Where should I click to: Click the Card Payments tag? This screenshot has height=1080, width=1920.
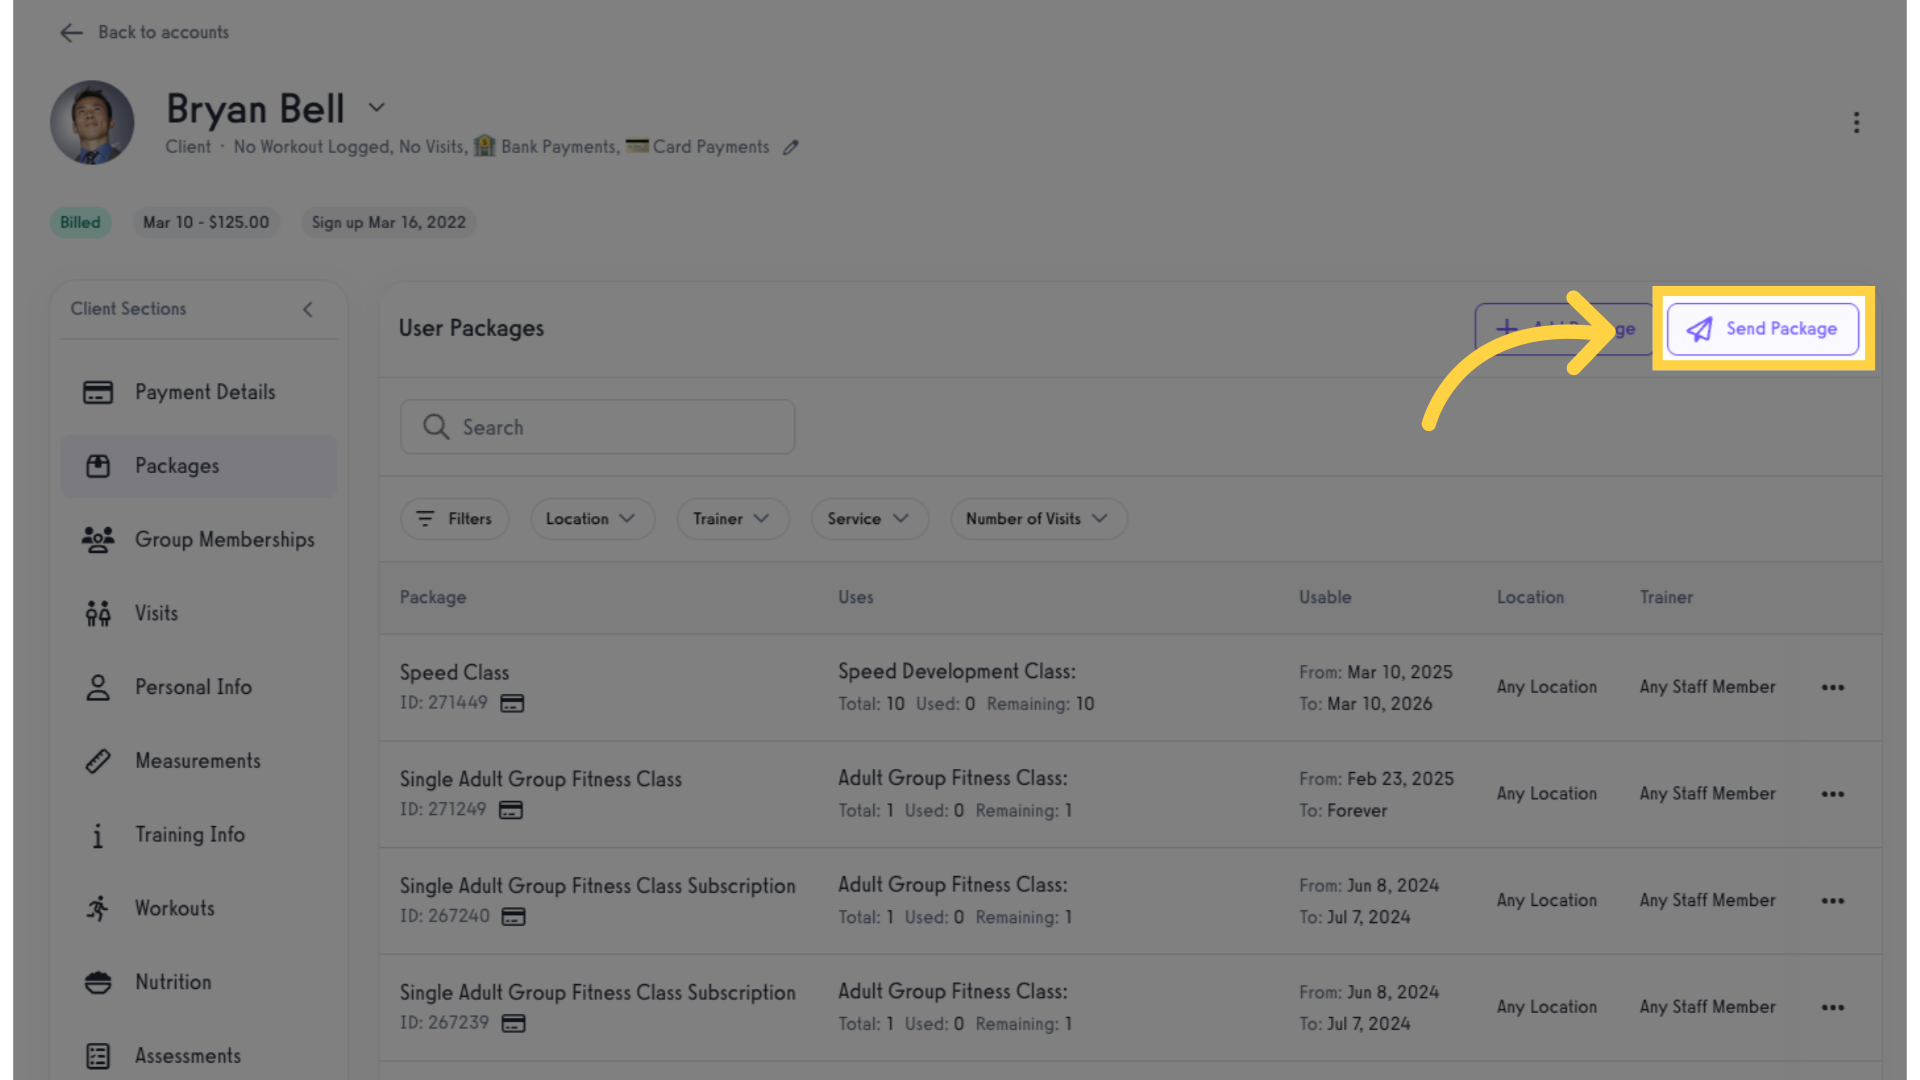point(698,146)
